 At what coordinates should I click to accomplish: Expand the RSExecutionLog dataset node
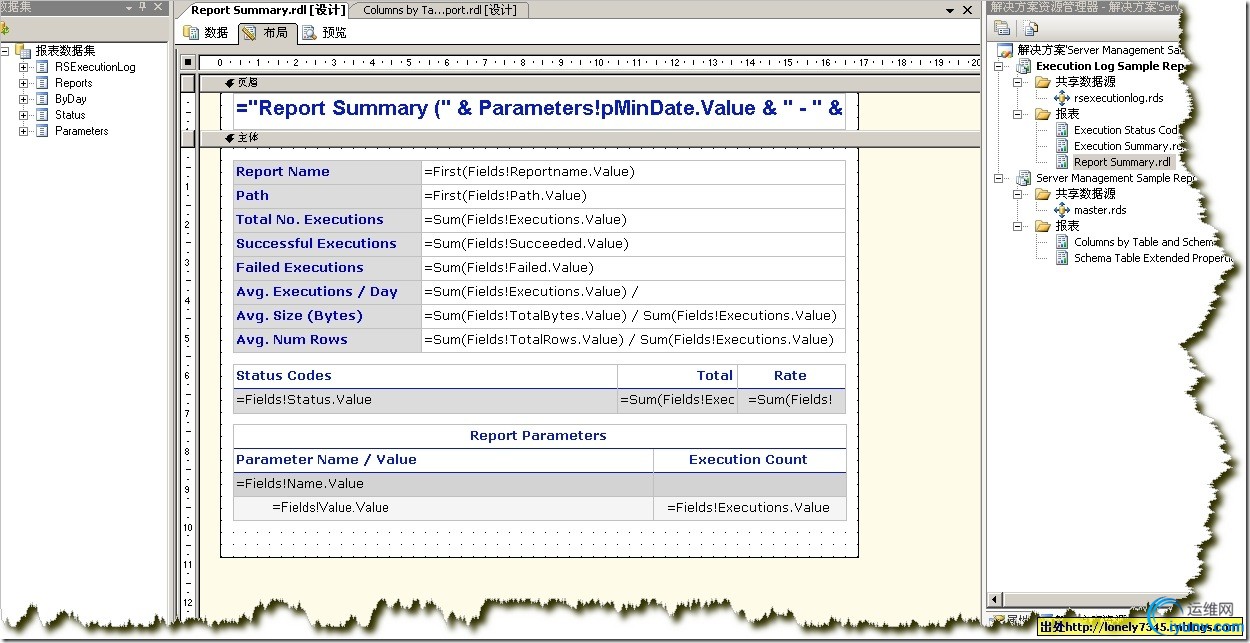click(24, 67)
